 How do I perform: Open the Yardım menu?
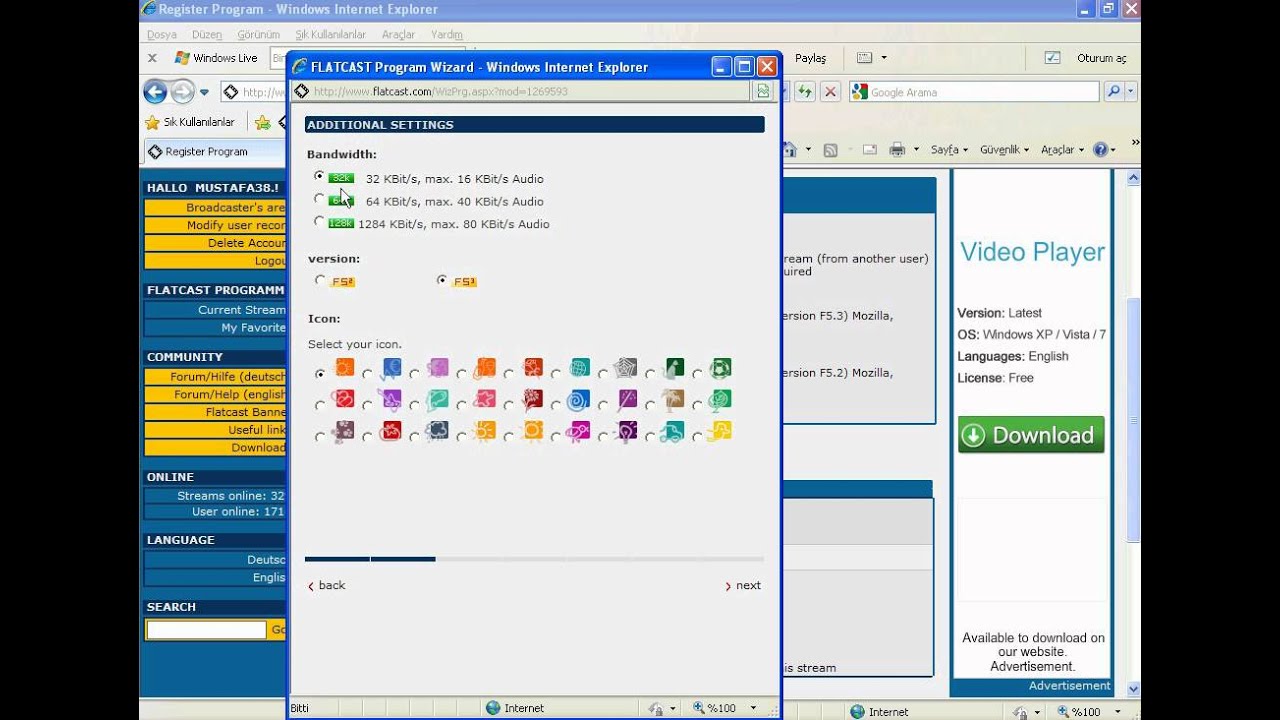(447, 34)
